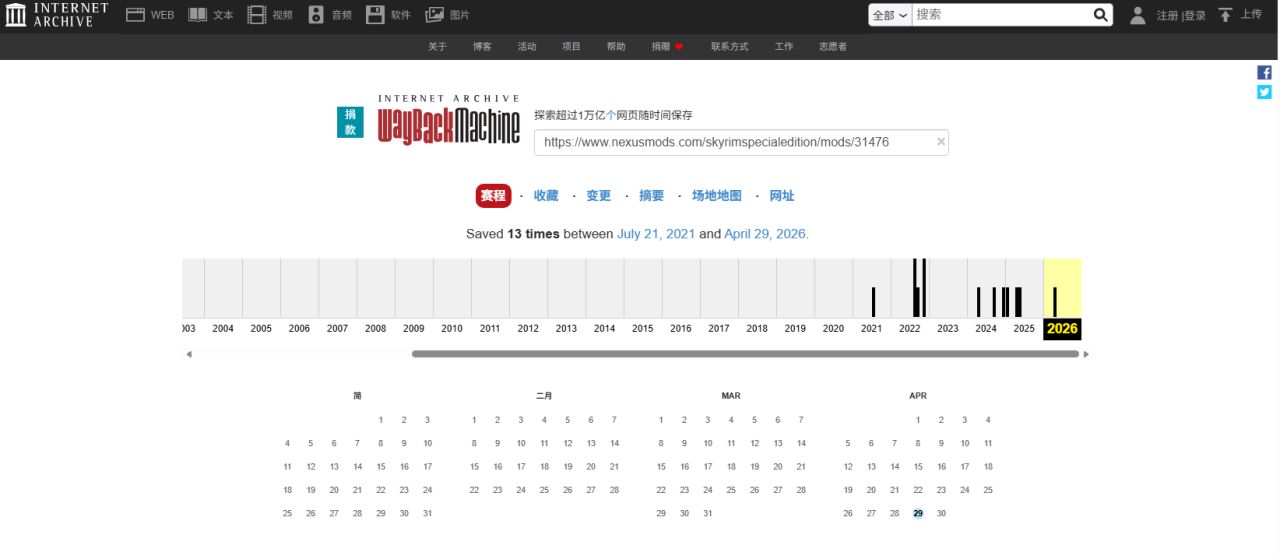
Task: Switch to the 摘要 tab
Action: point(651,196)
